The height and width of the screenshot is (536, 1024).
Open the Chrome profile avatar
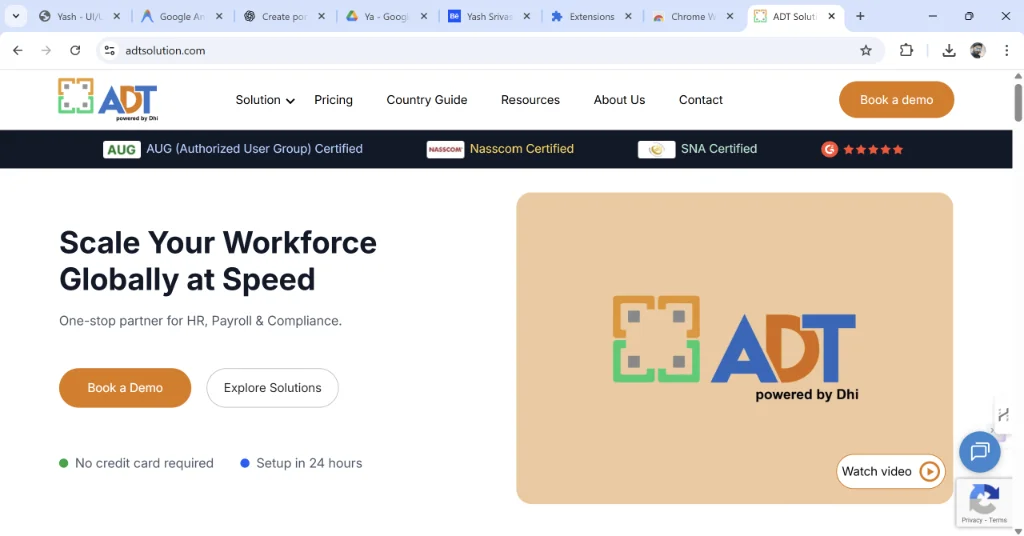click(x=978, y=50)
